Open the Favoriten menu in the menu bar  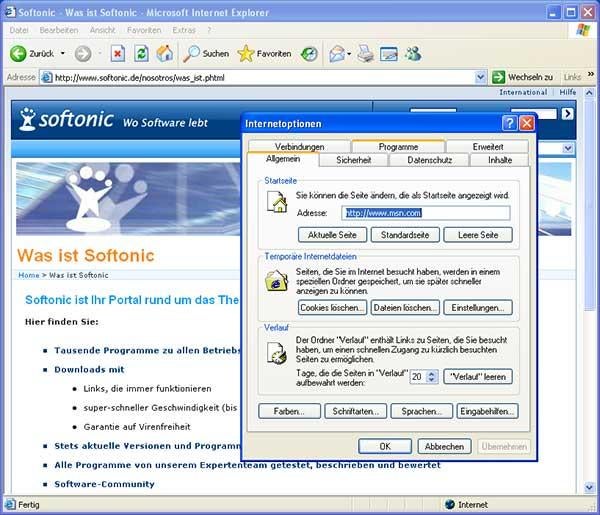[144, 30]
